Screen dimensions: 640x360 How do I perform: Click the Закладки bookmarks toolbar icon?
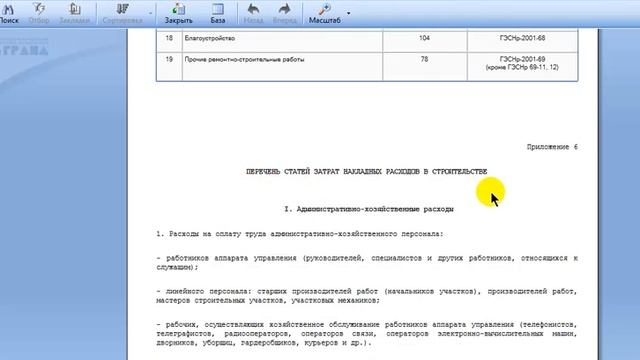point(74,13)
